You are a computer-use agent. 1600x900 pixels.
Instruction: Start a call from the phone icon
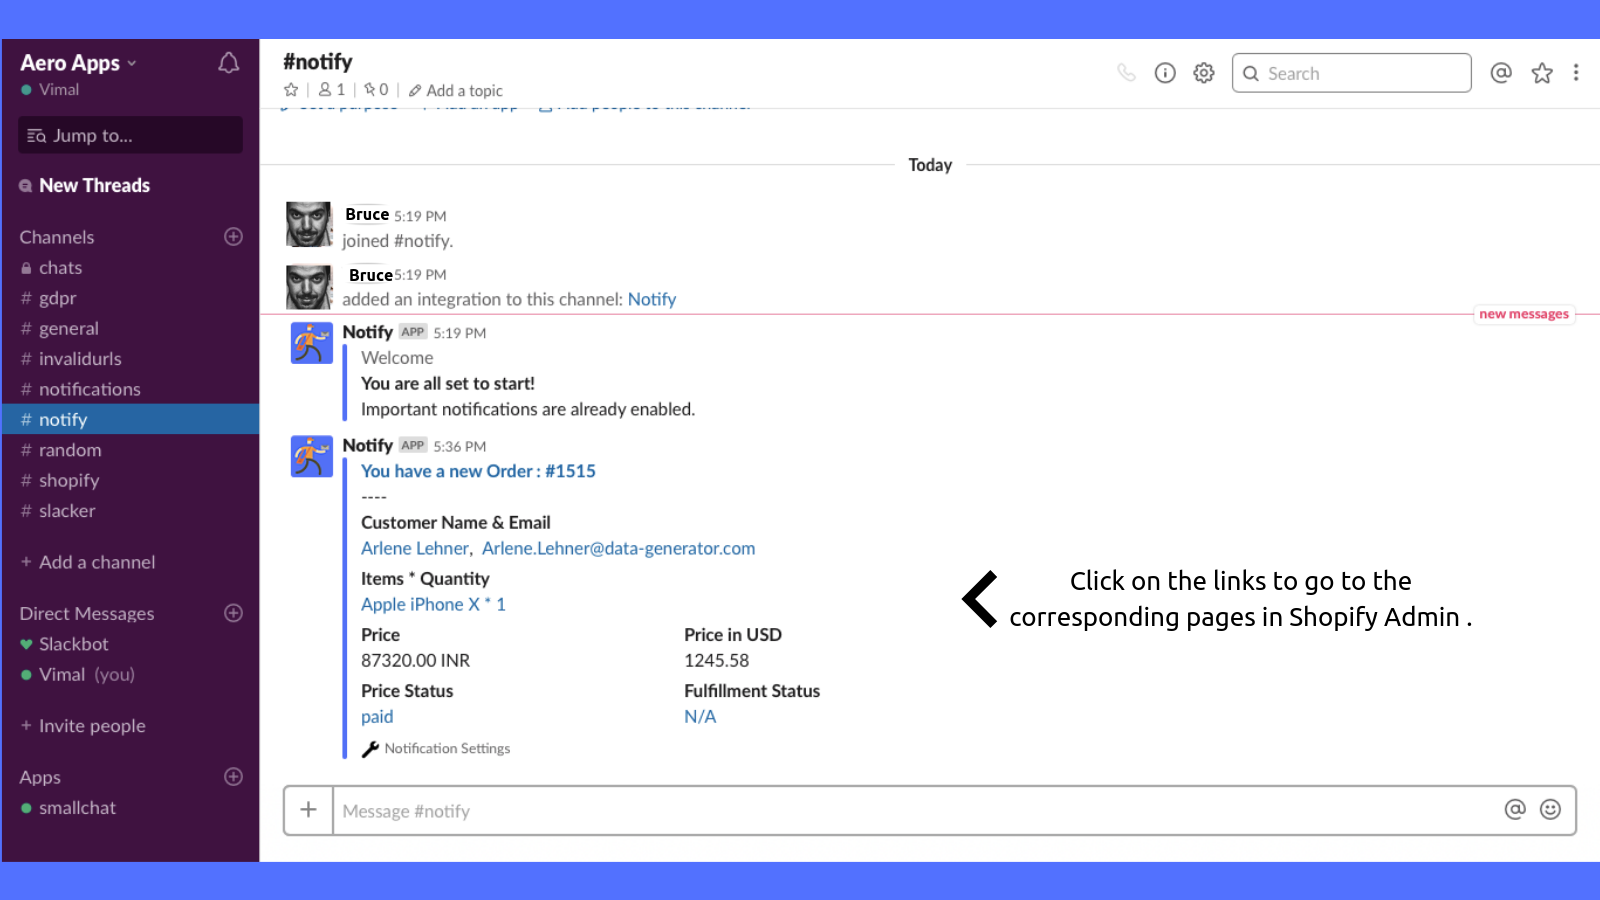pos(1127,72)
